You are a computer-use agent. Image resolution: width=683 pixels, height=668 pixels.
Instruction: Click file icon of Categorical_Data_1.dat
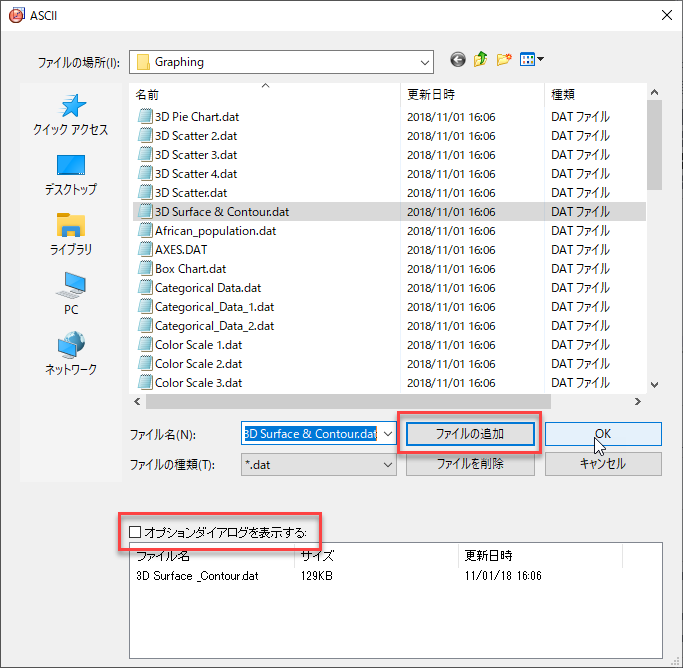tap(145, 307)
